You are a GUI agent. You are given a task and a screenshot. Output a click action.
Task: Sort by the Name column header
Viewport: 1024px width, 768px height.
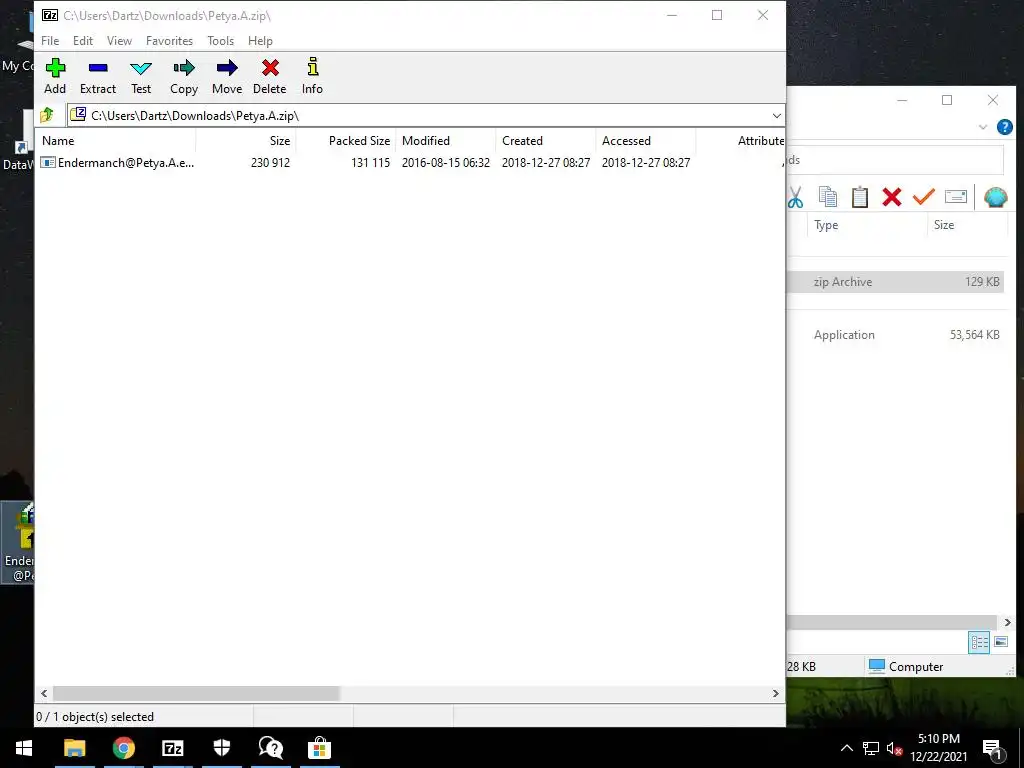point(116,141)
